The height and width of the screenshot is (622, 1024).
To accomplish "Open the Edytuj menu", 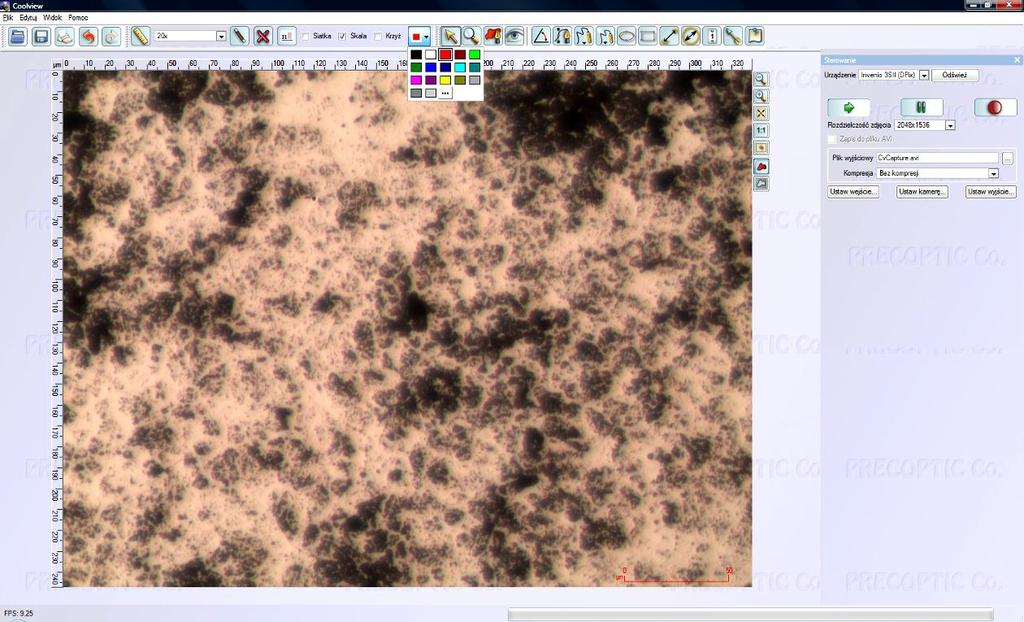I will coord(28,18).
